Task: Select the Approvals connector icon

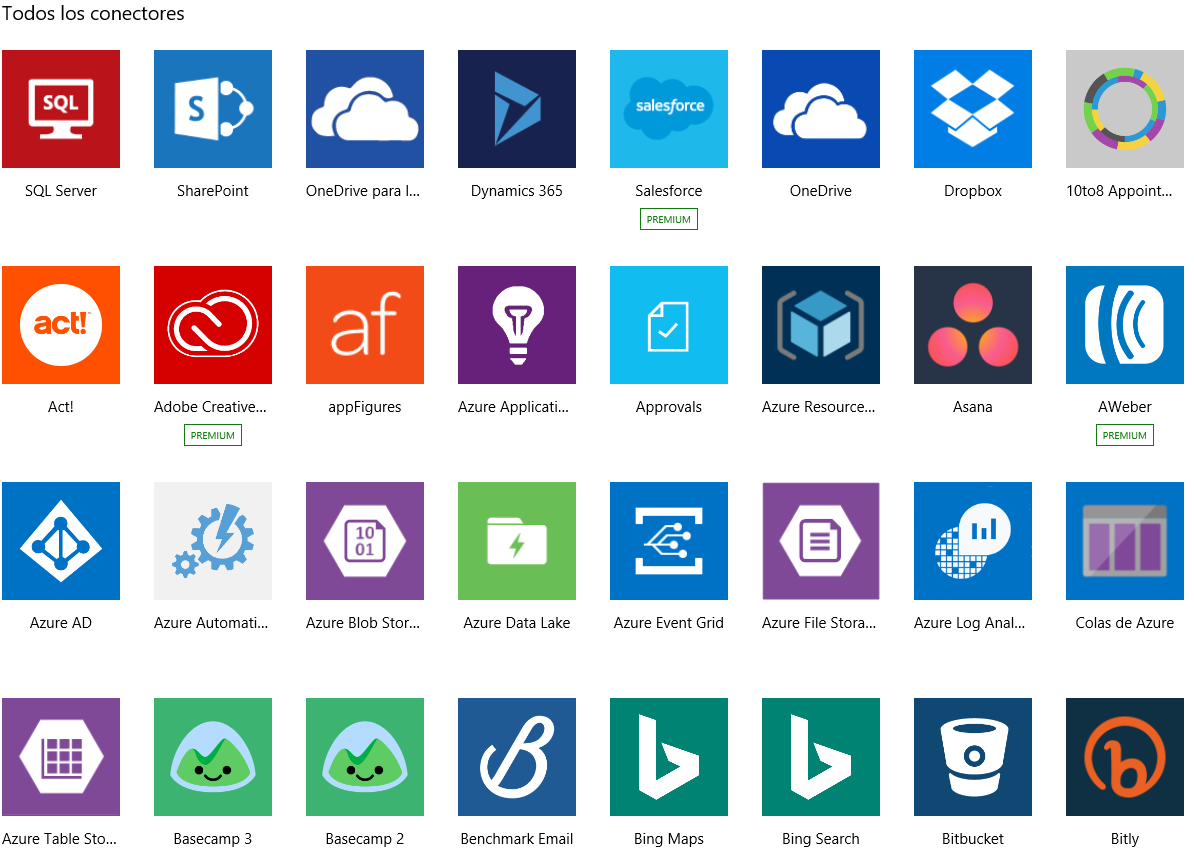Action: (669, 325)
